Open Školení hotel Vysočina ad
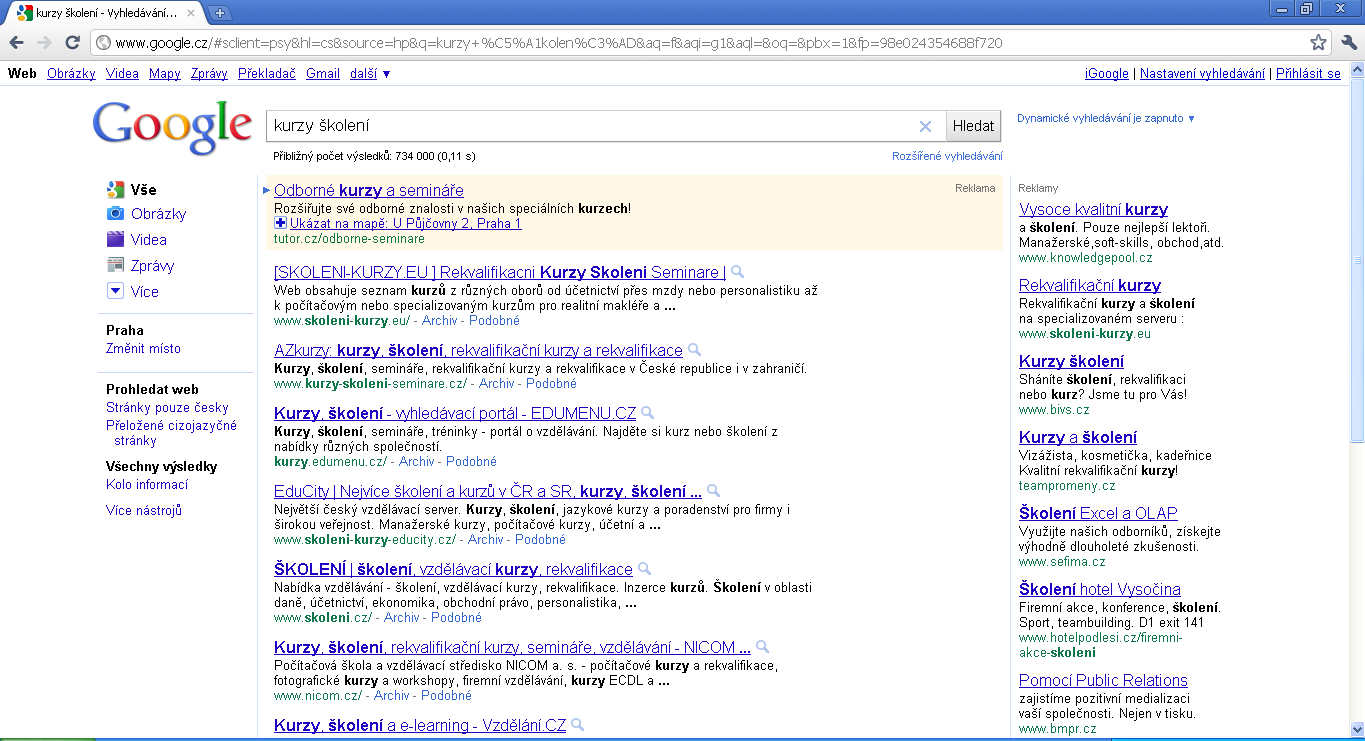The width and height of the screenshot is (1365, 741). [1100, 589]
